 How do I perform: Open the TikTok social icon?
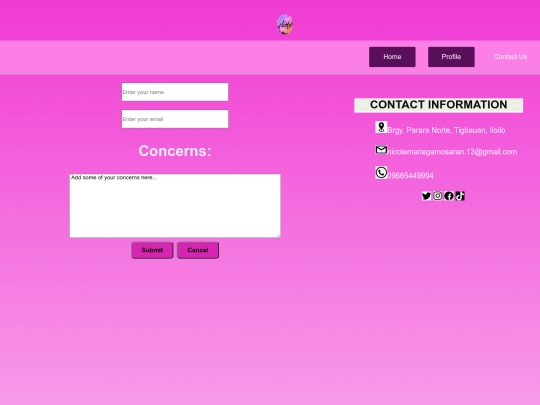tap(460, 196)
